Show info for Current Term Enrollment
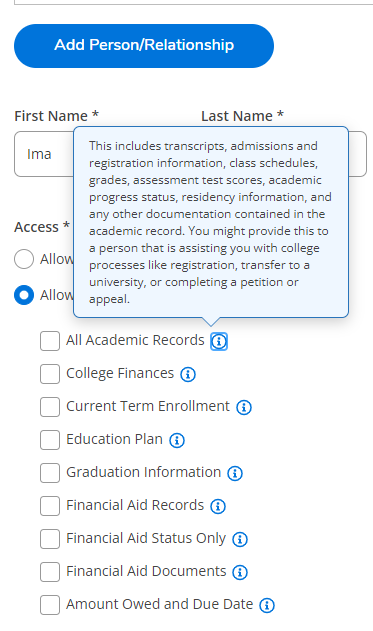This screenshot has height=631, width=373. (244, 408)
